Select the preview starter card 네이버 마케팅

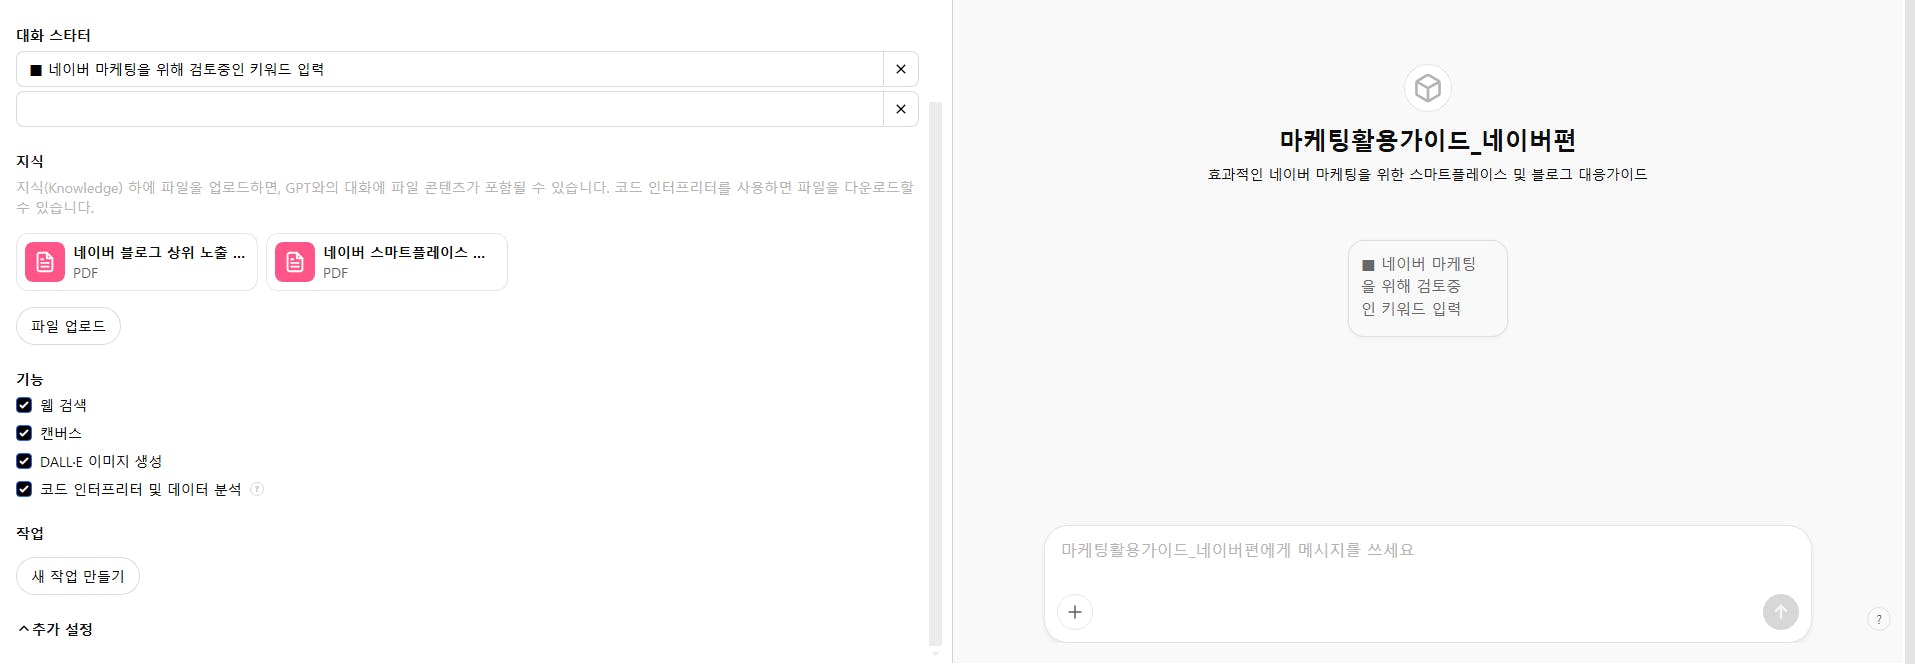click(x=1428, y=288)
